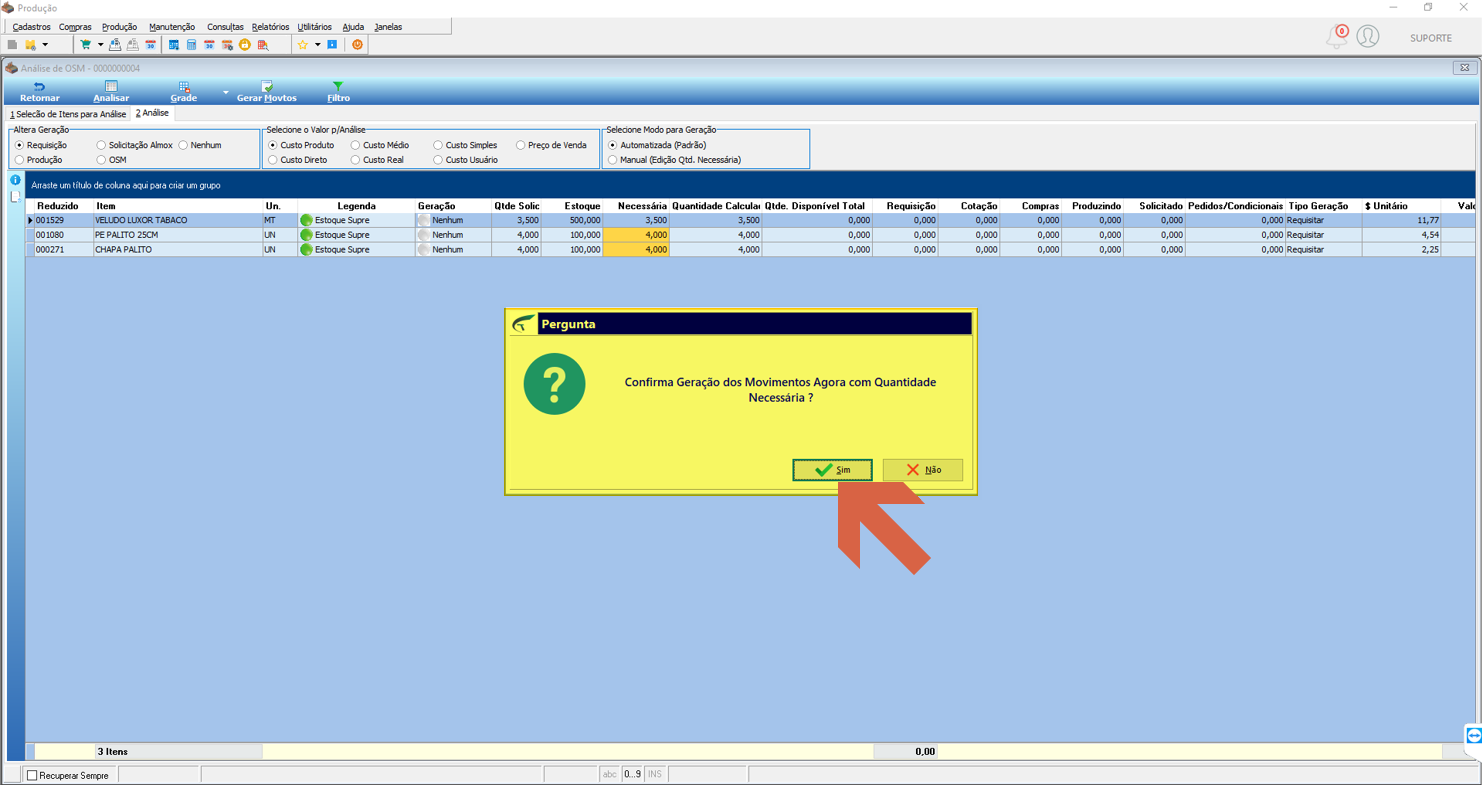1482x786 pixels.
Task: Select Automatizada (Padrão) generation mode
Action: tap(657, 145)
